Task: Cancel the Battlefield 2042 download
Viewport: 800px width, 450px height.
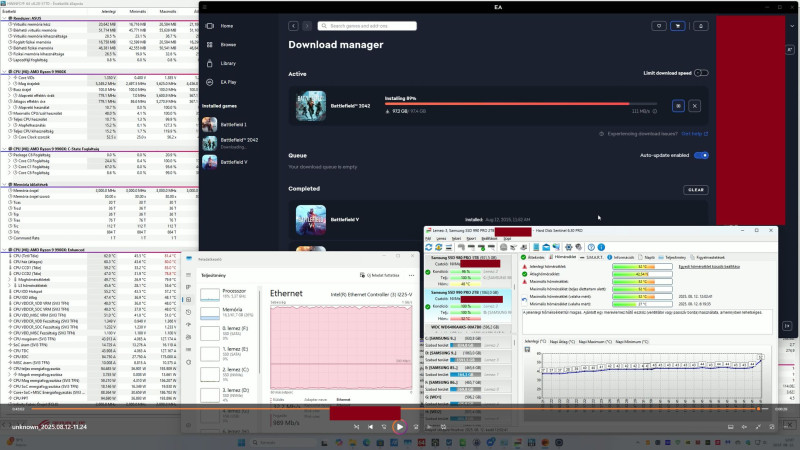Action: click(x=694, y=106)
